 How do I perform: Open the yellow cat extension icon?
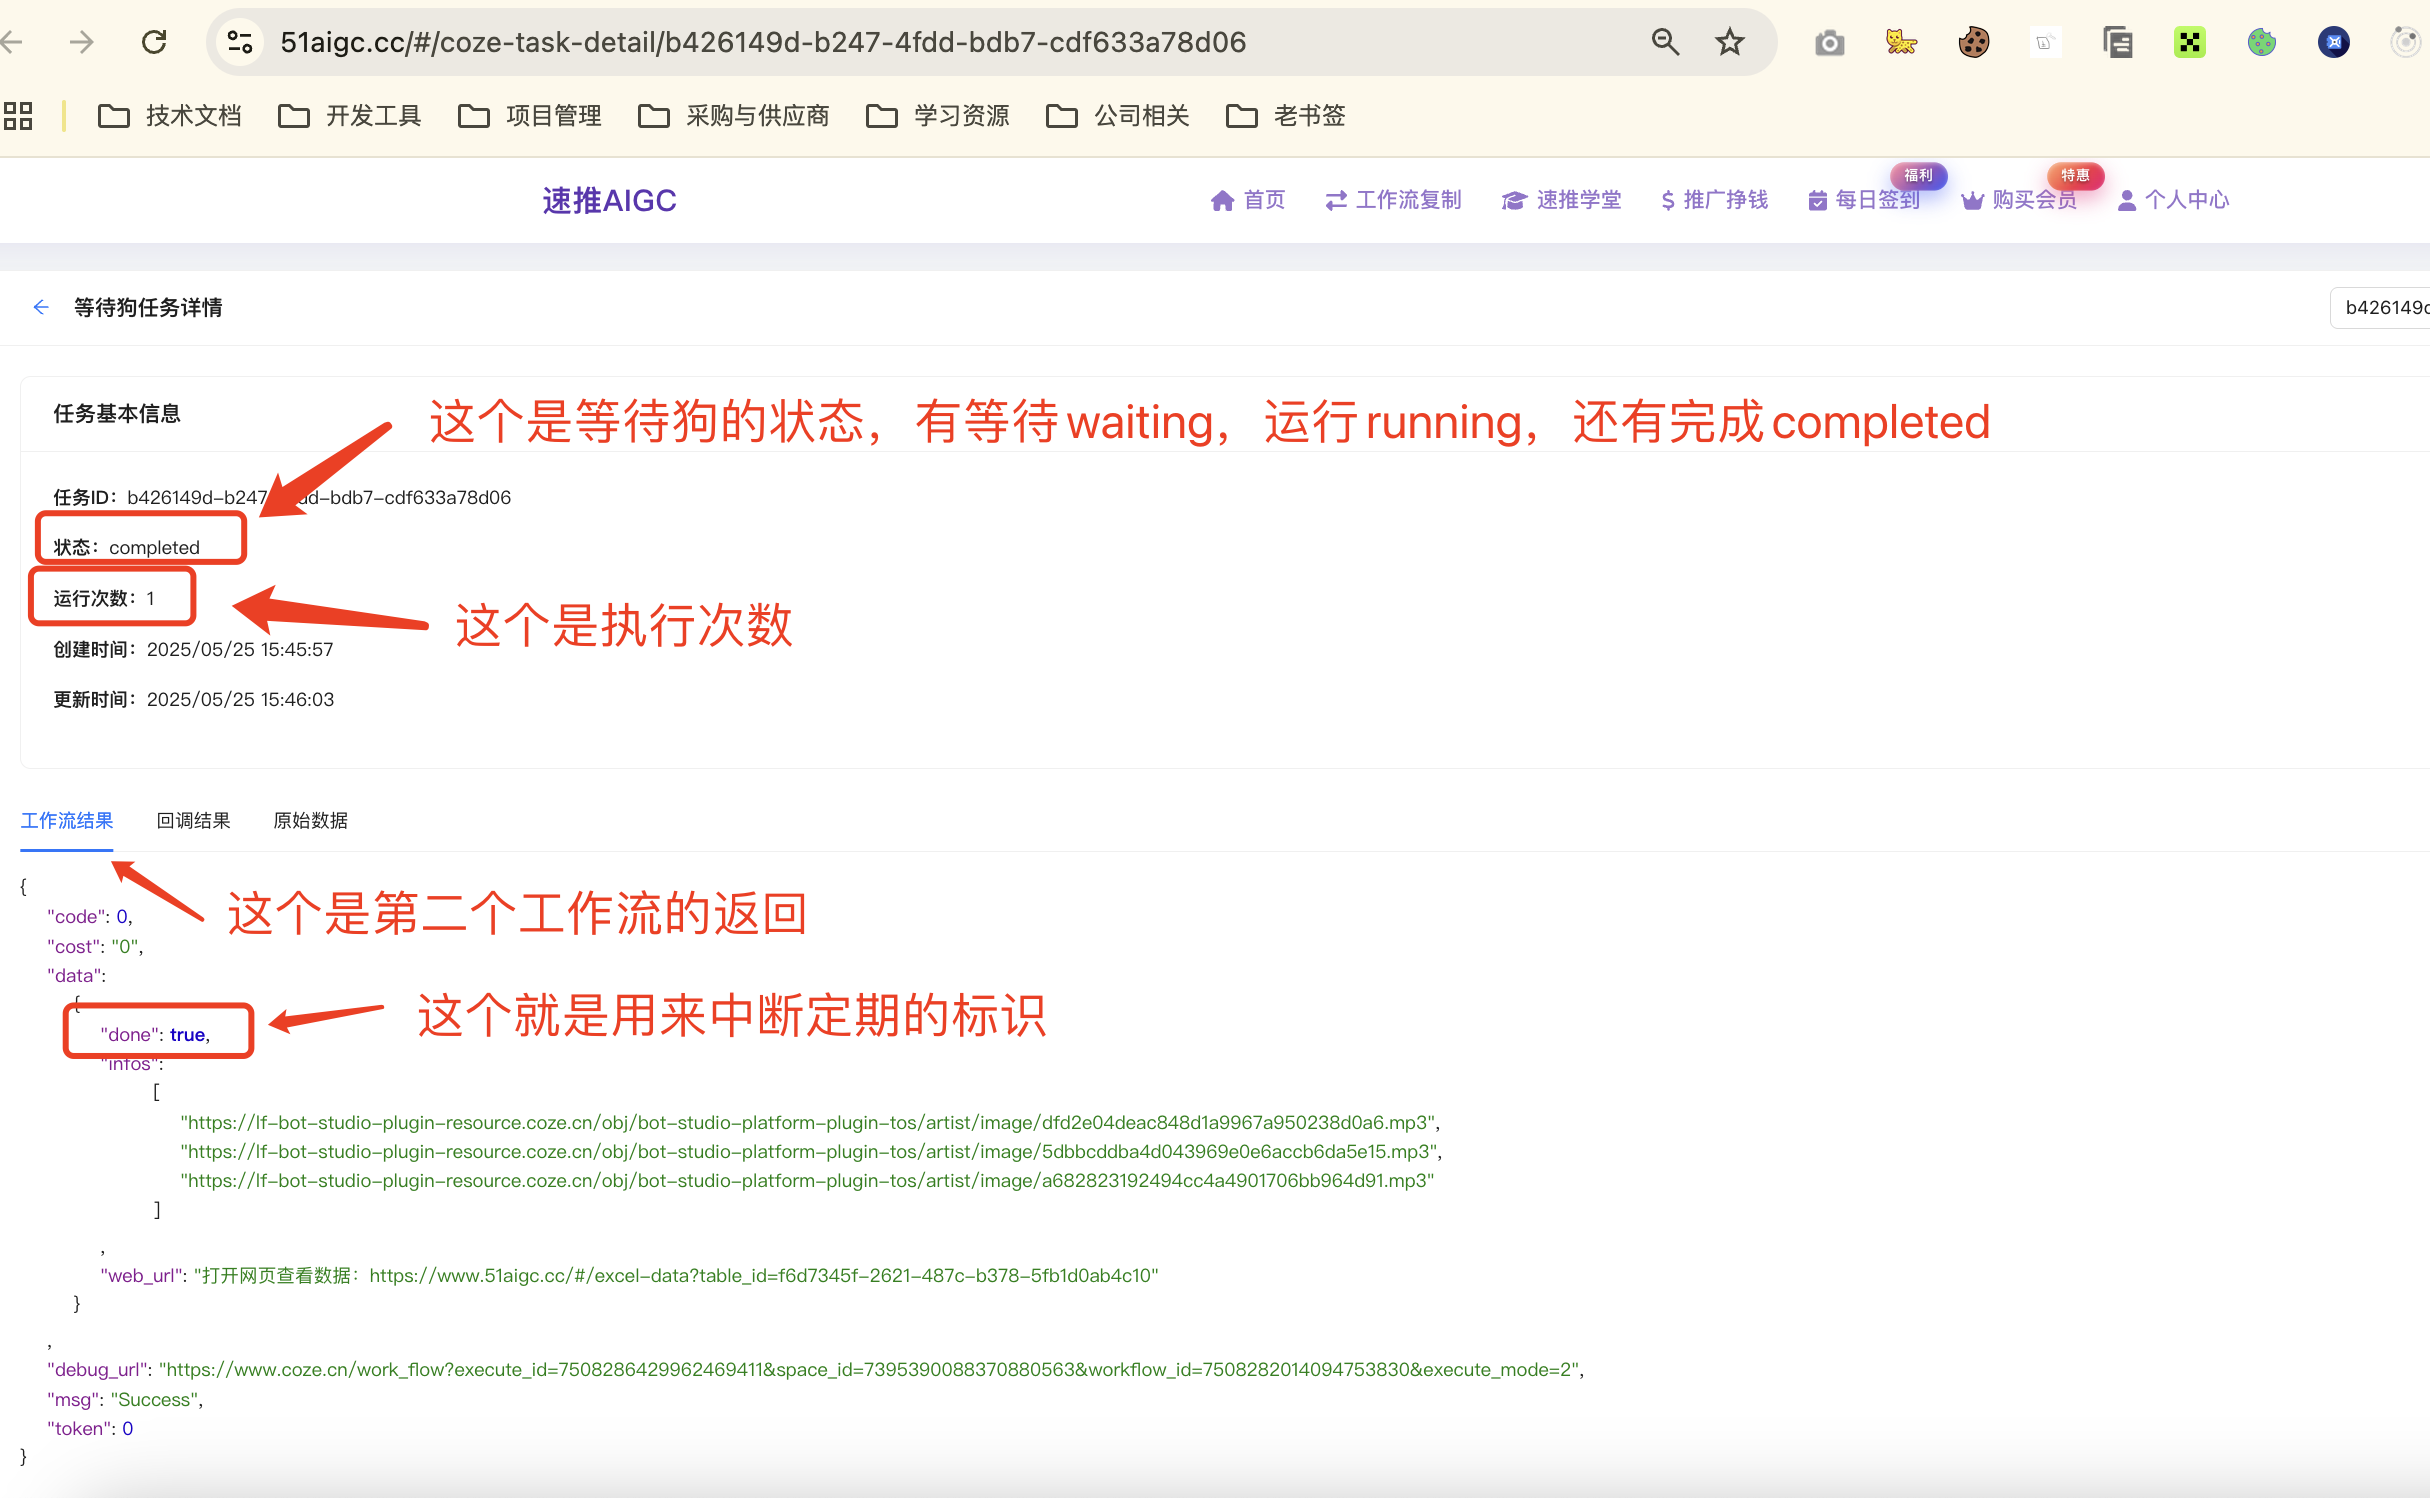point(1901,42)
